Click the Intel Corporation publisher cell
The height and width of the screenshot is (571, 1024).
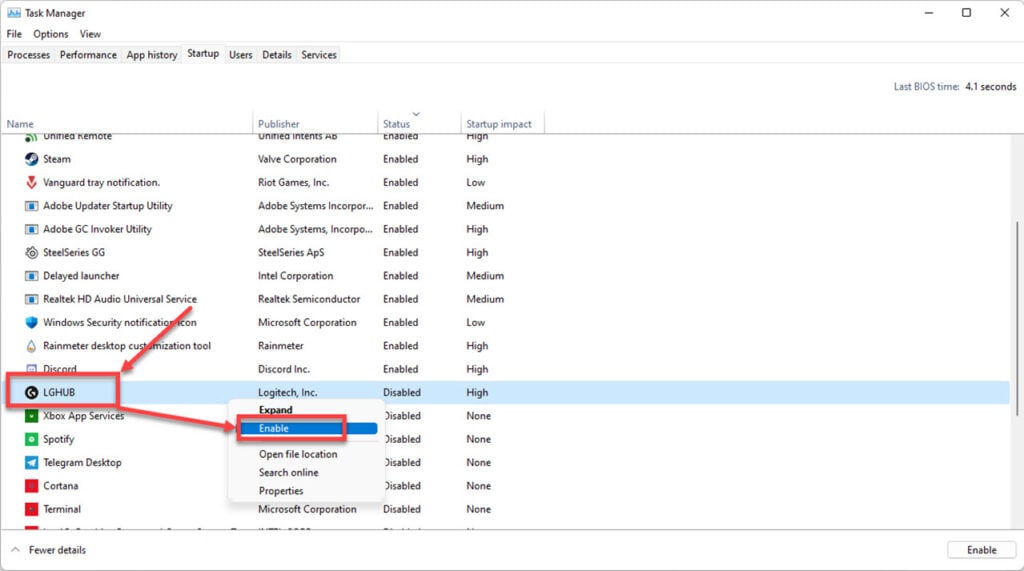[x=295, y=276]
